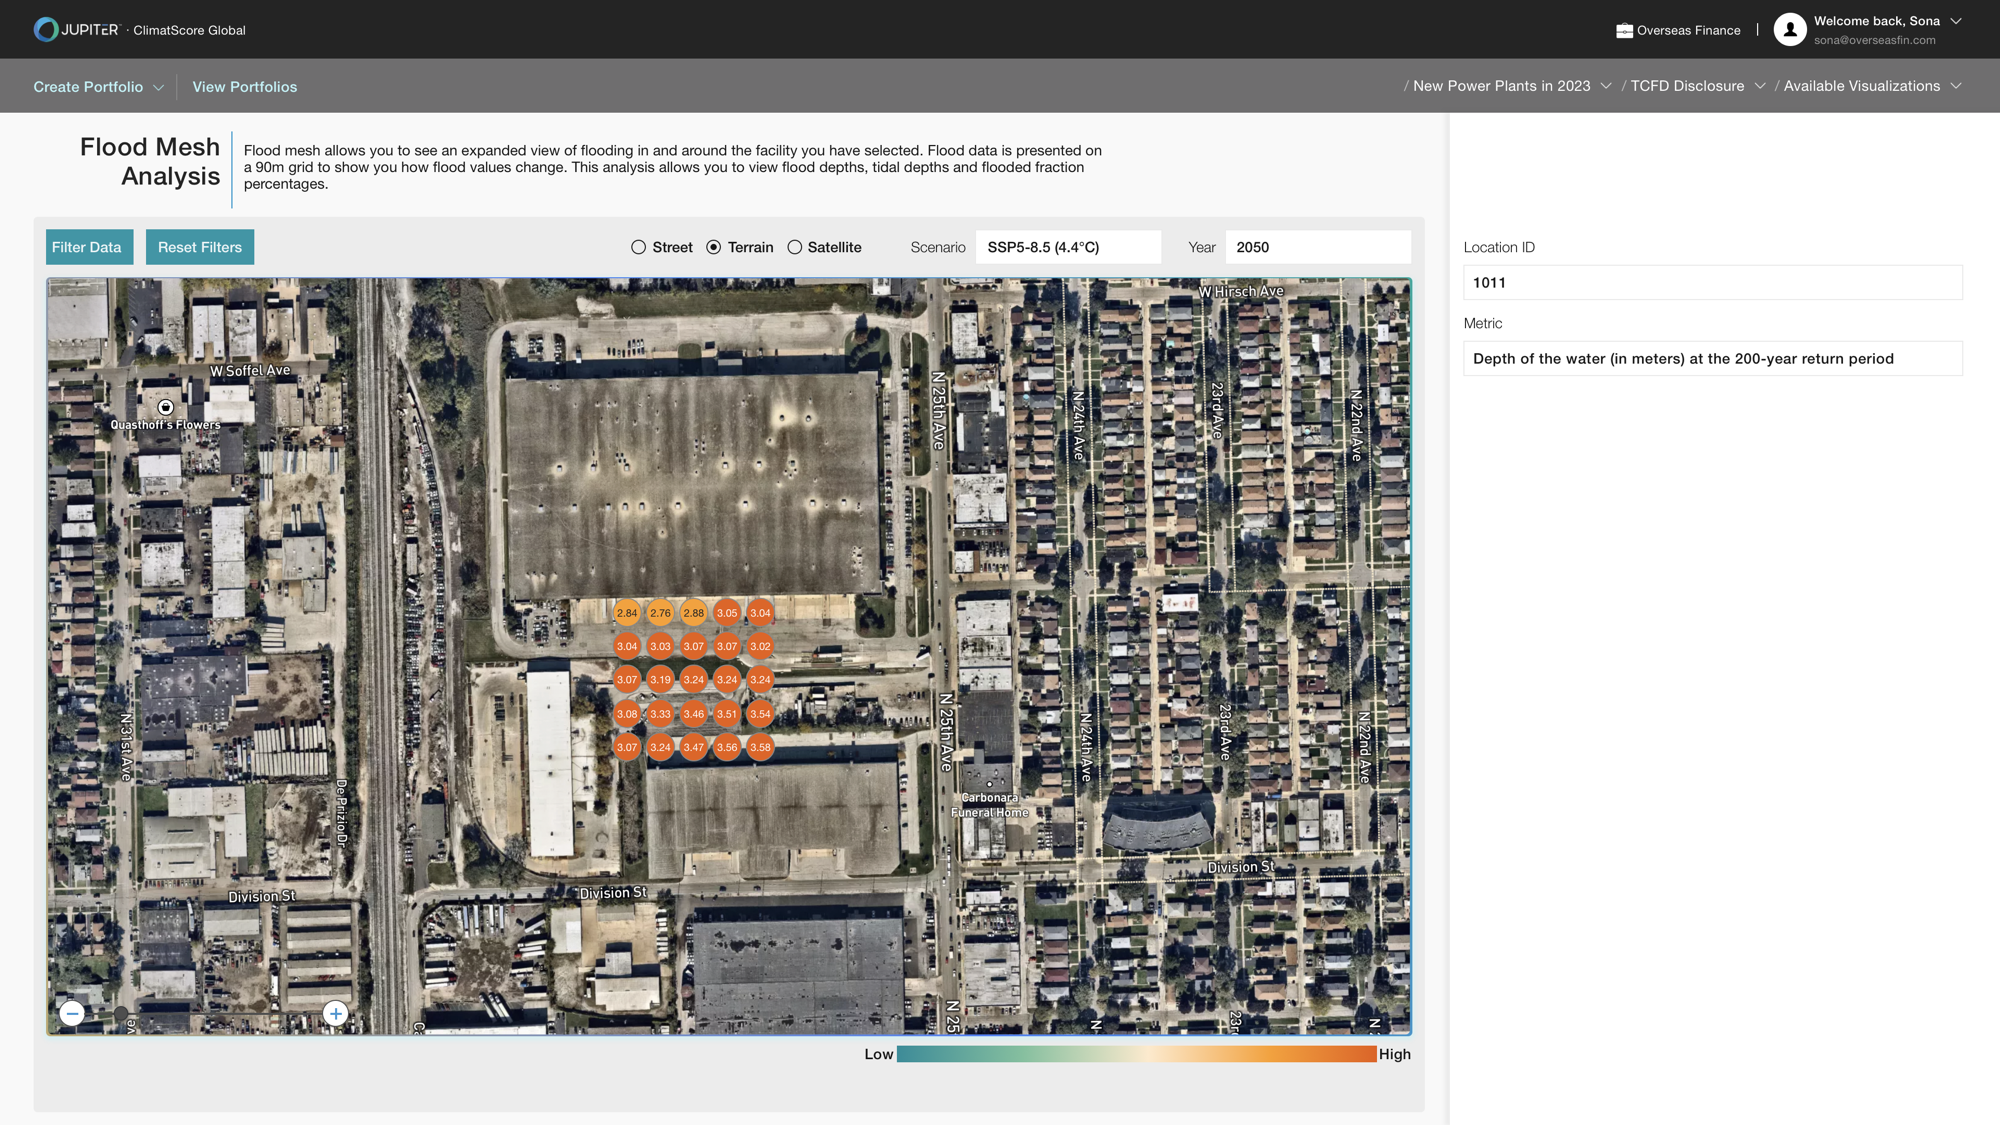Screen dimensions: 2000x1125
Task: Click the Overseas Finance briefcase icon
Action: (x=1624, y=31)
